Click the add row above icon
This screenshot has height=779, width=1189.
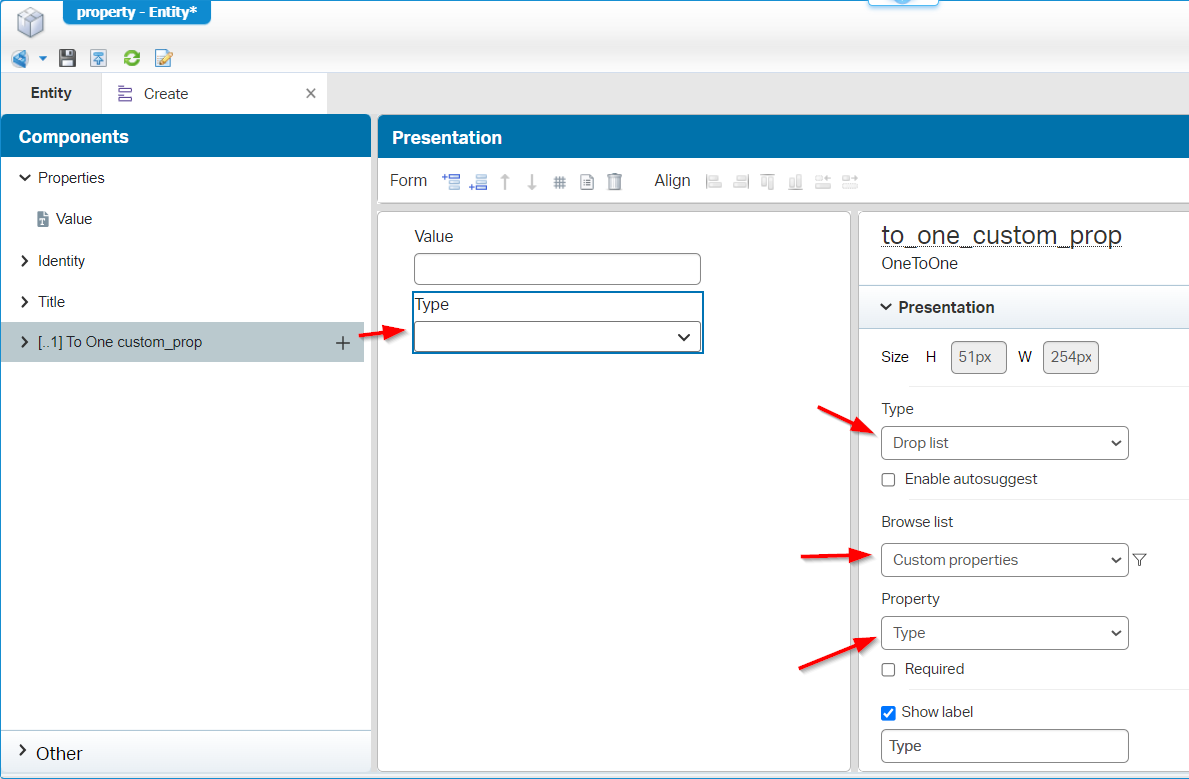coord(451,181)
